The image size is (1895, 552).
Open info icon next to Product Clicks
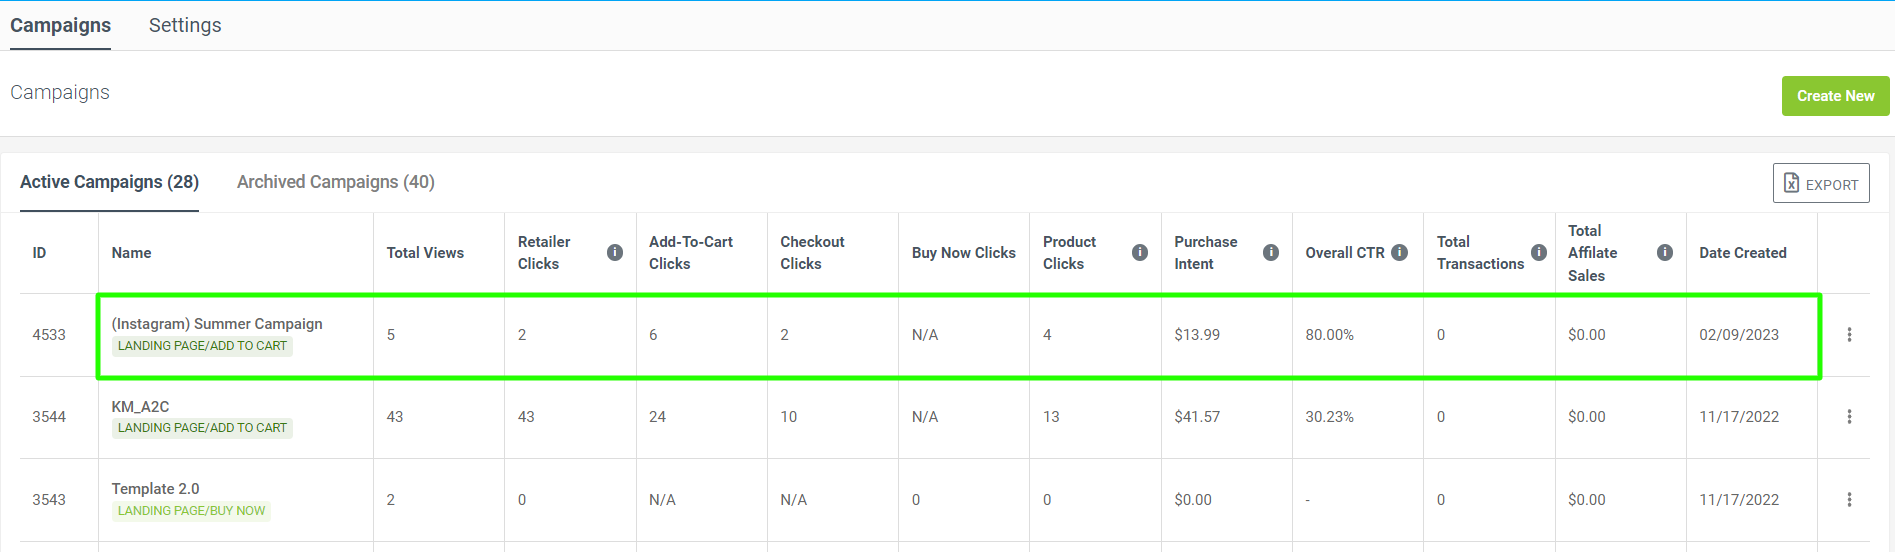pyautogui.click(x=1140, y=253)
